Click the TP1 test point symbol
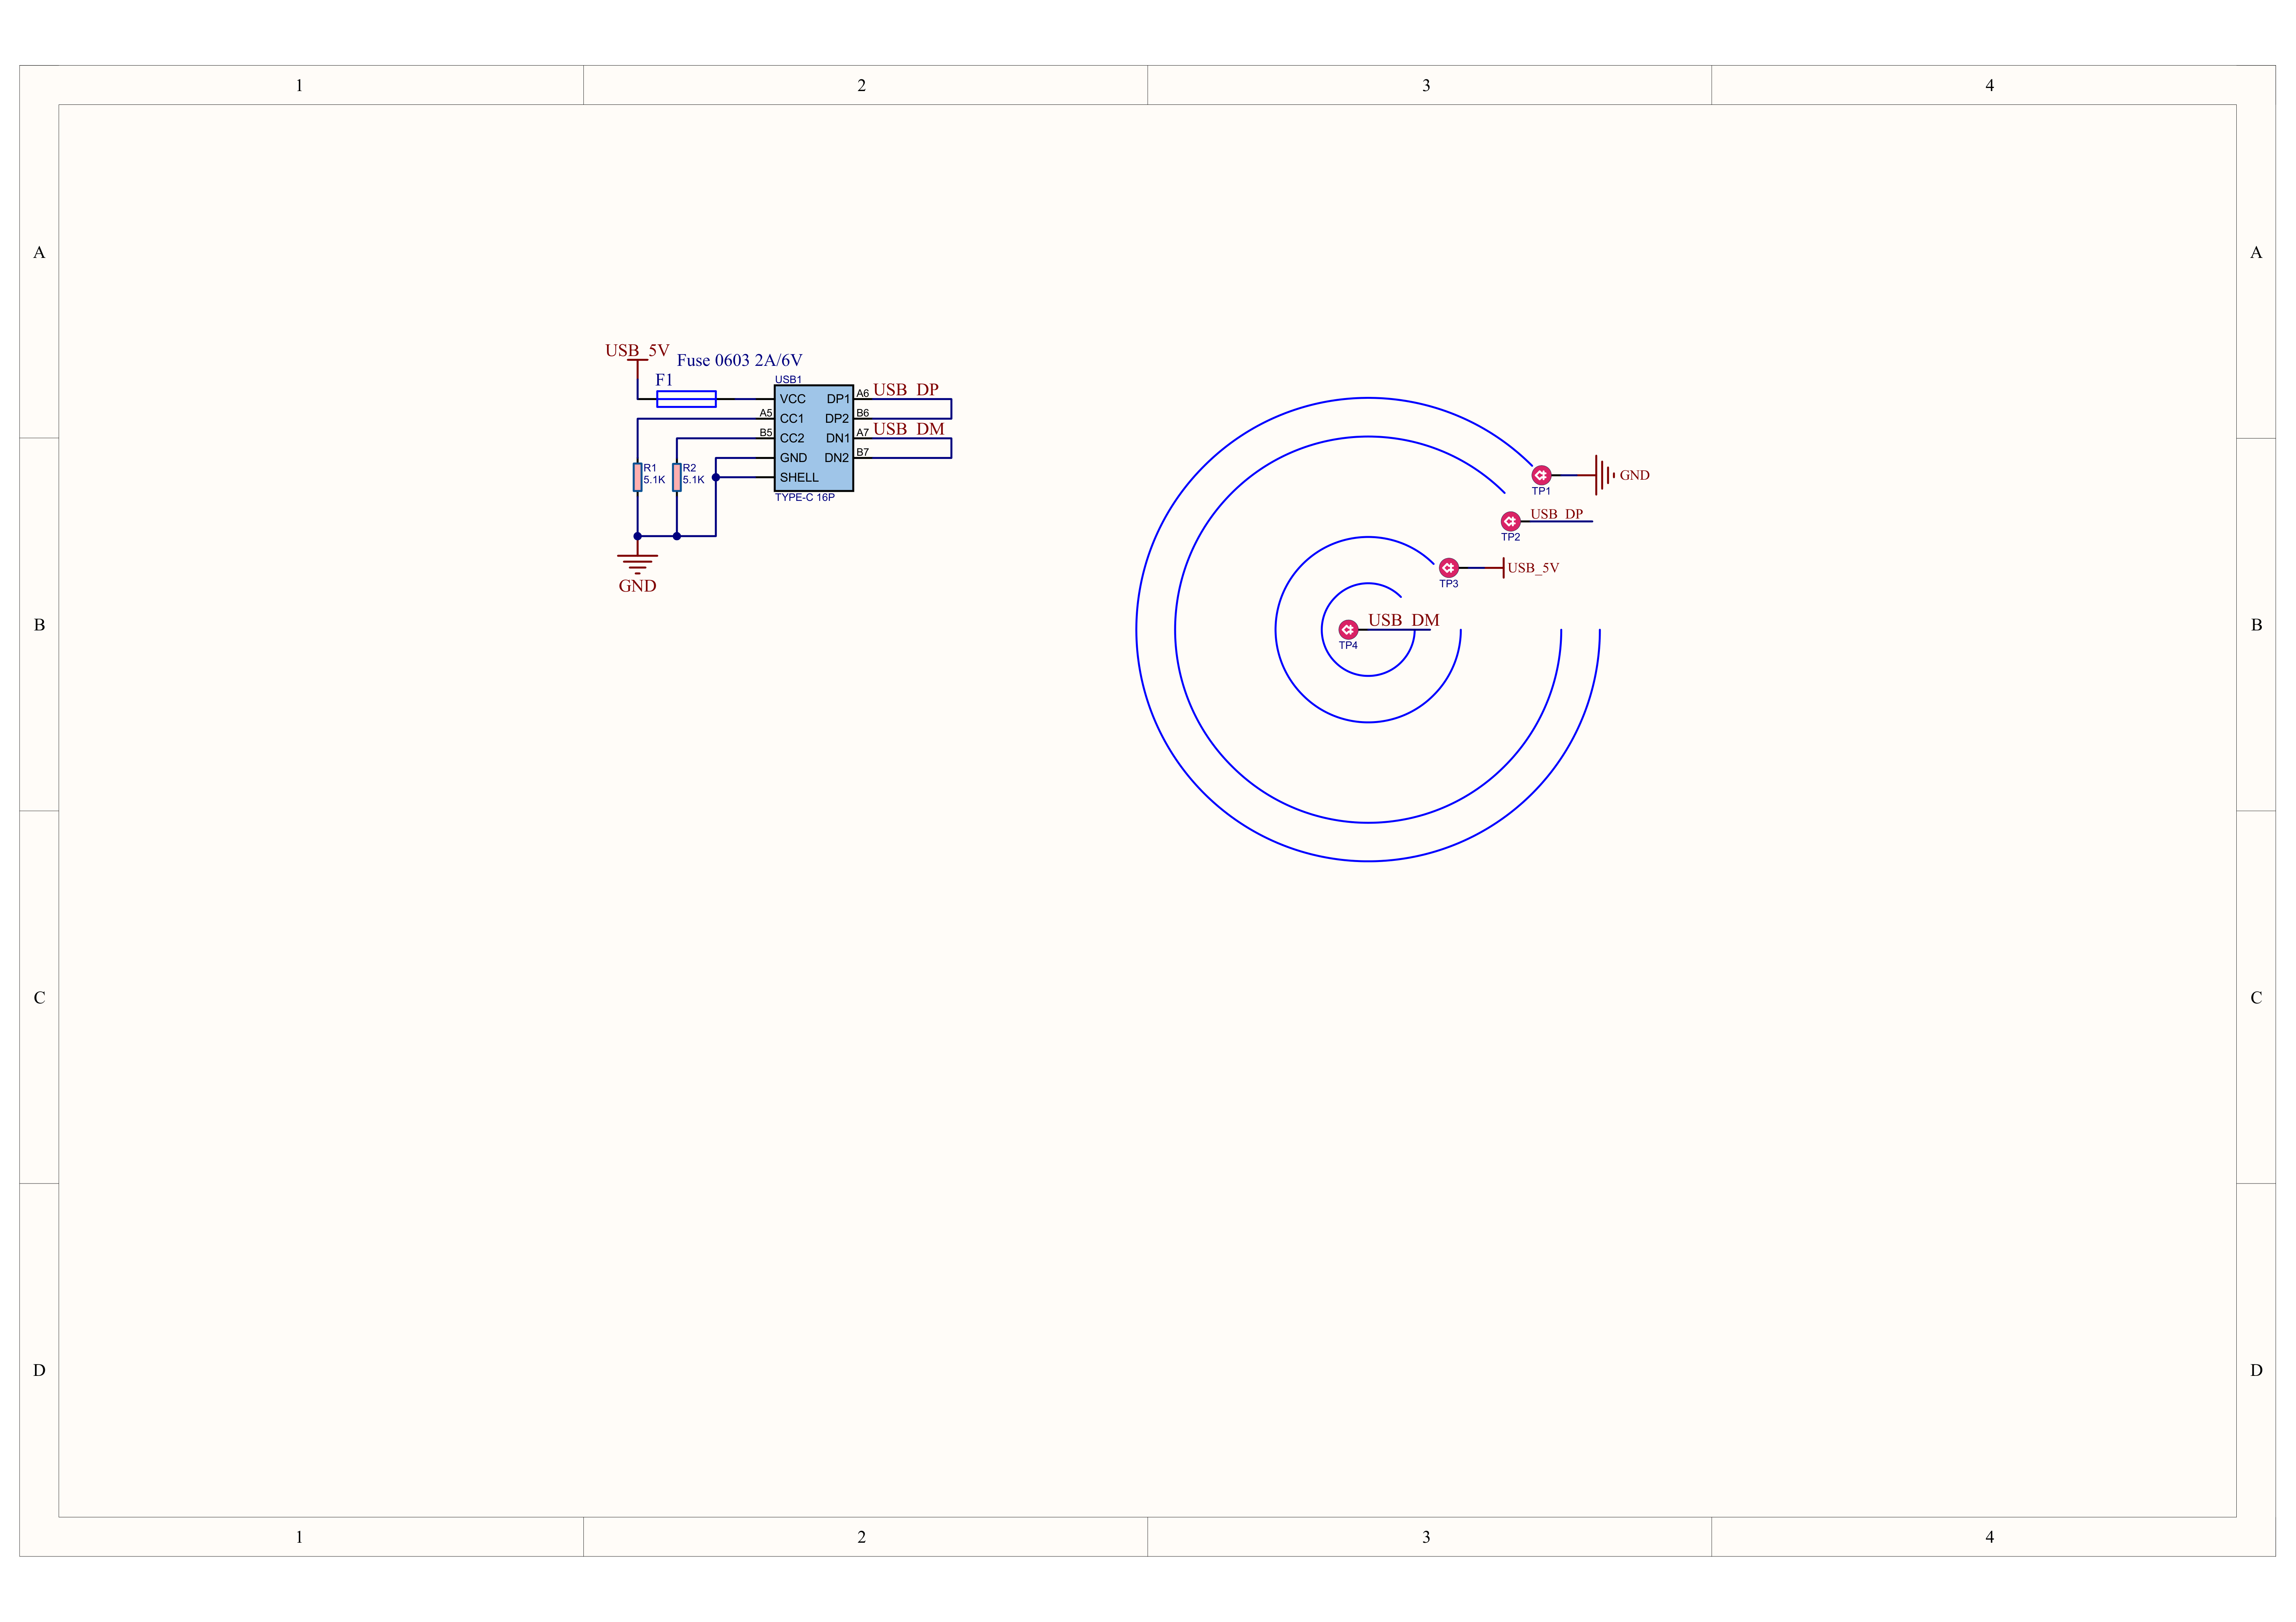2296x1622 pixels. click(x=1541, y=475)
